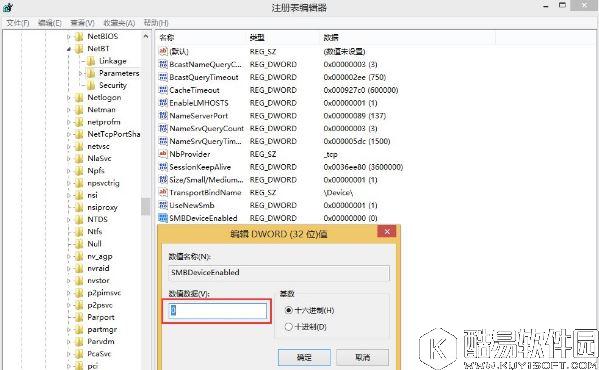
Task: Click DWORD icon next to EnableLMHOSTS
Action: tap(163, 103)
